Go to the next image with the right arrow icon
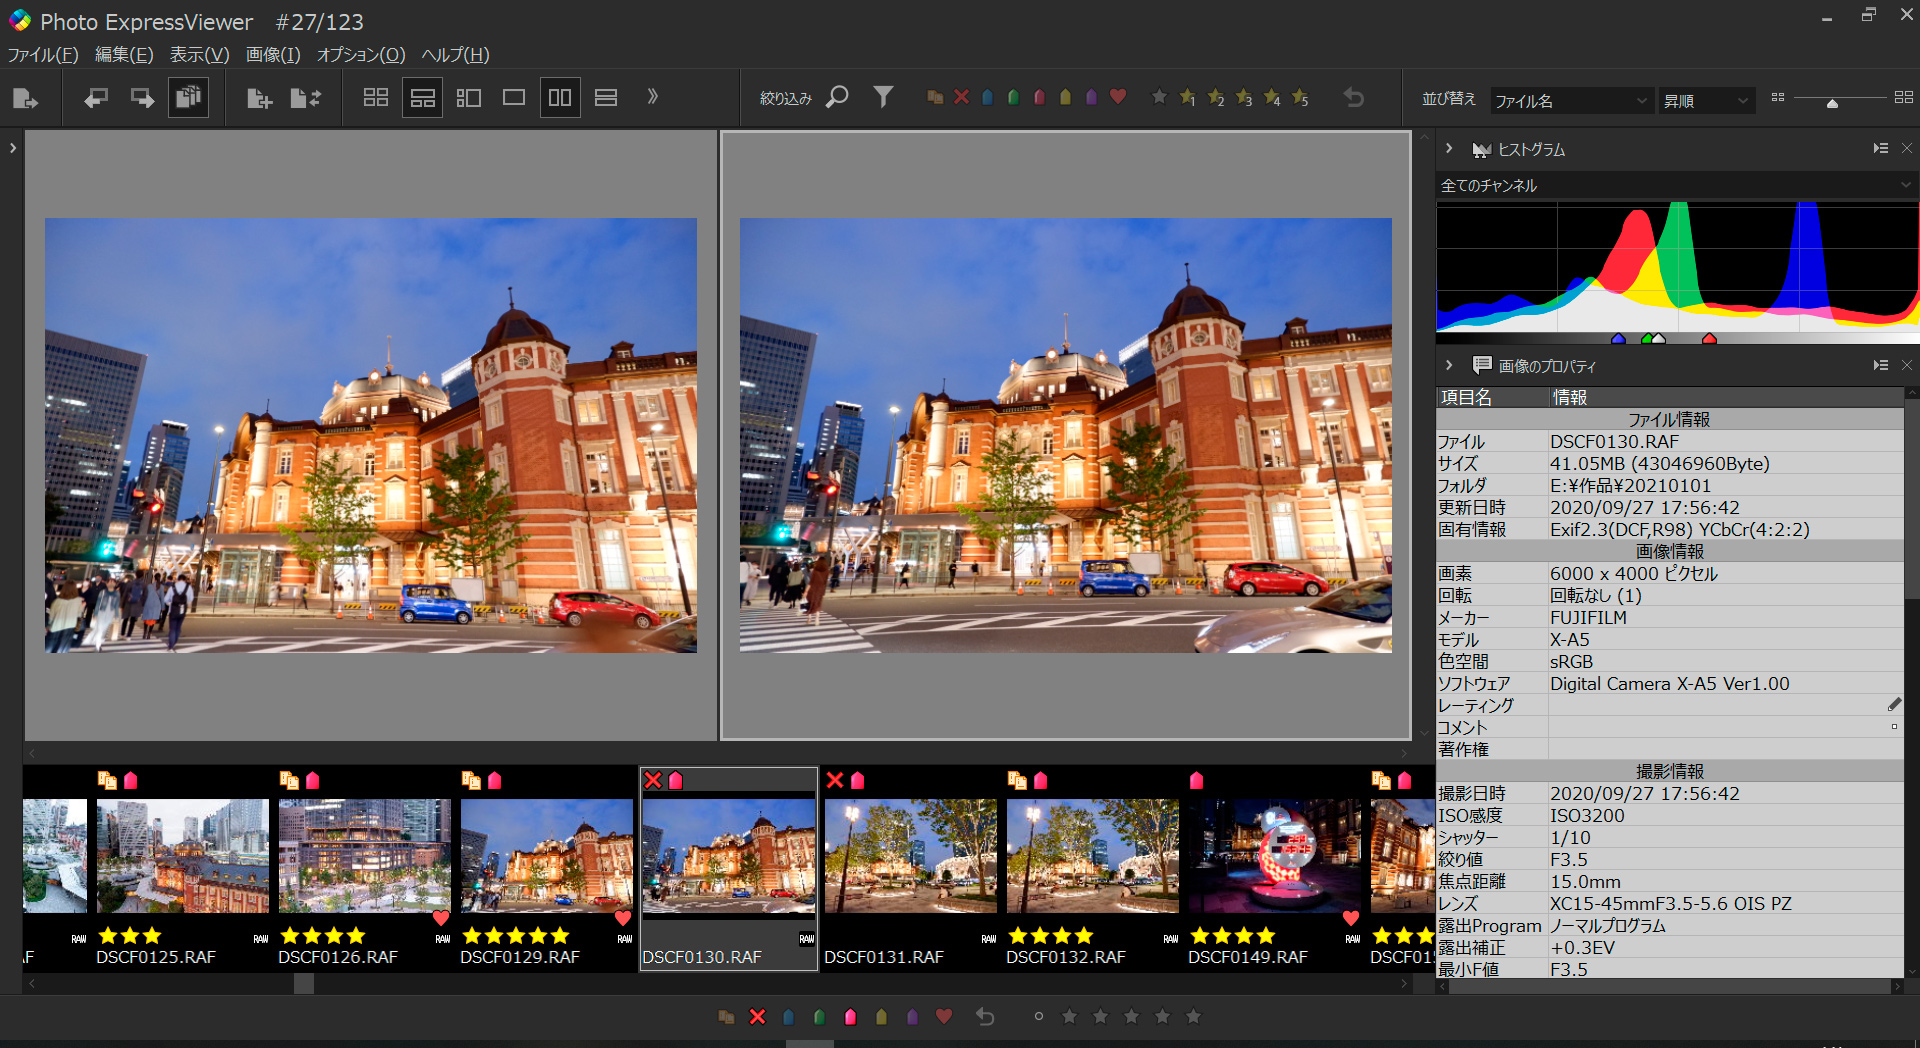 click(x=142, y=98)
